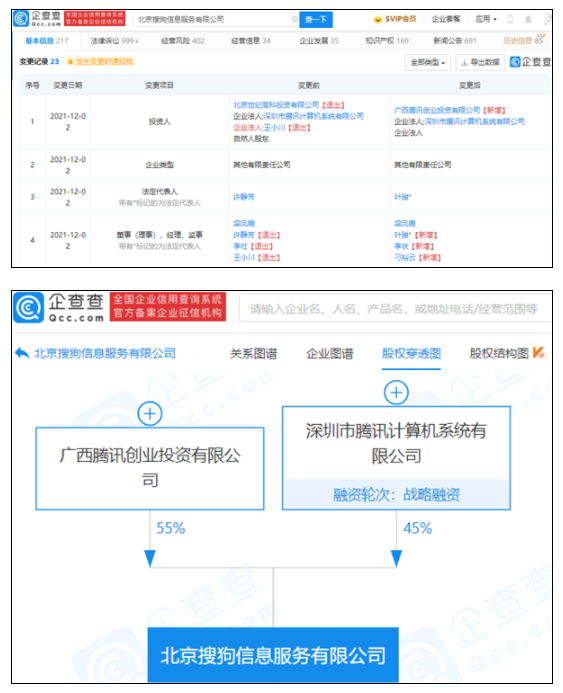Viewport: 563px width, 693px height.
Task: Click the 北京搜狗信息服务有限公司 root node
Action: 273,655
